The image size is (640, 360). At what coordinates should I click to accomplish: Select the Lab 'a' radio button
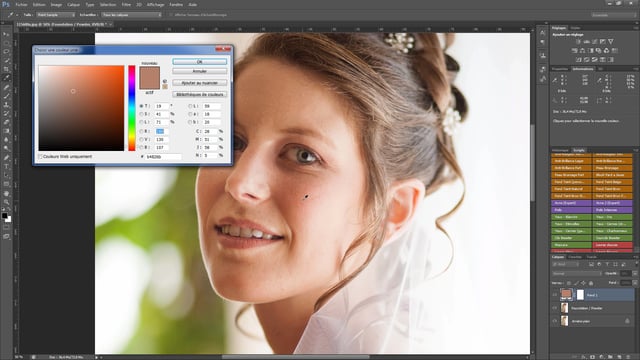(x=190, y=114)
